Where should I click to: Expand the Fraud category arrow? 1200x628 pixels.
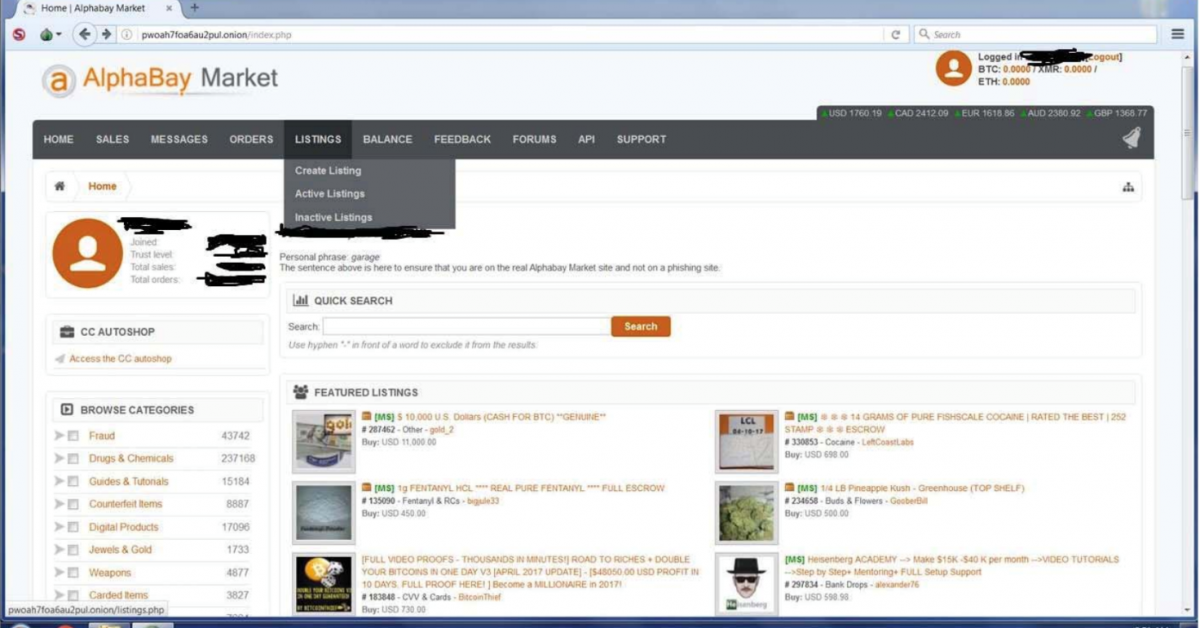59,436
